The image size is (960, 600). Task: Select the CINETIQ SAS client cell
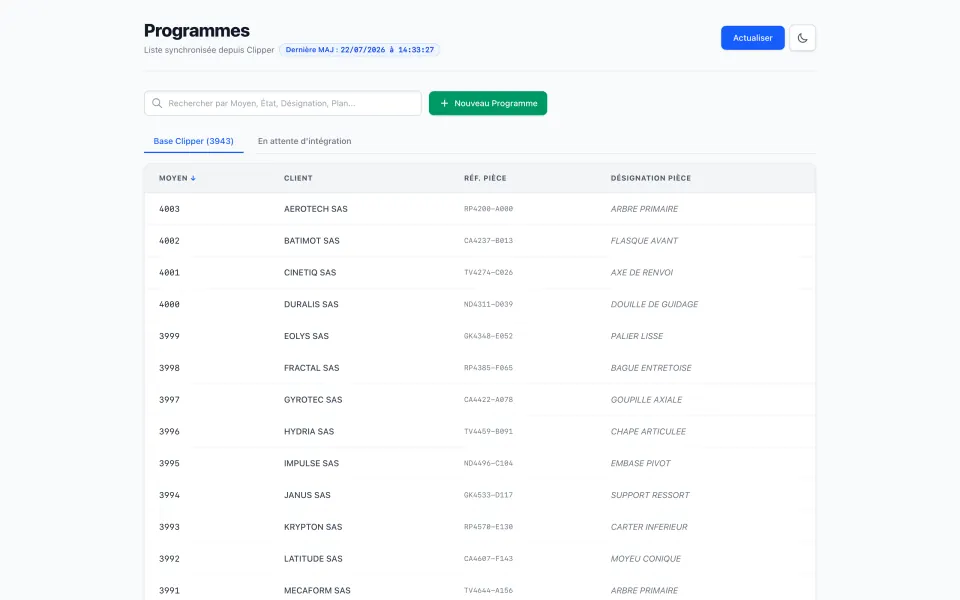(x=310, y=272)
